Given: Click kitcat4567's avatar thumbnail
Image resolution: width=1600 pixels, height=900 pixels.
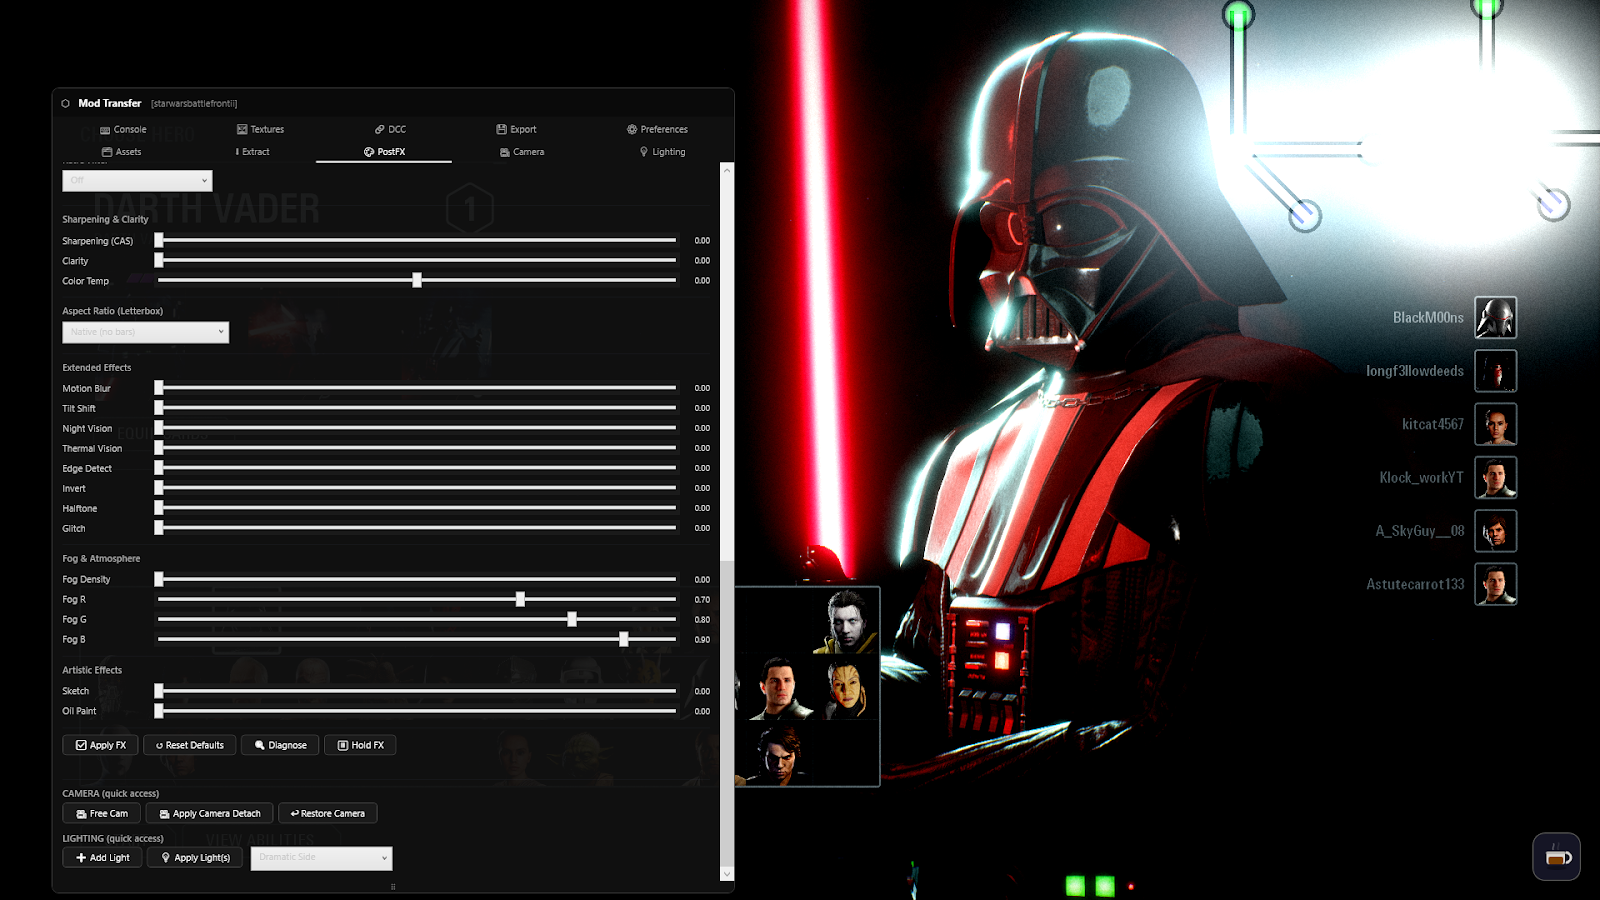Looking at the screenshot, I should pyautogui.click(x=1495, y=424).
